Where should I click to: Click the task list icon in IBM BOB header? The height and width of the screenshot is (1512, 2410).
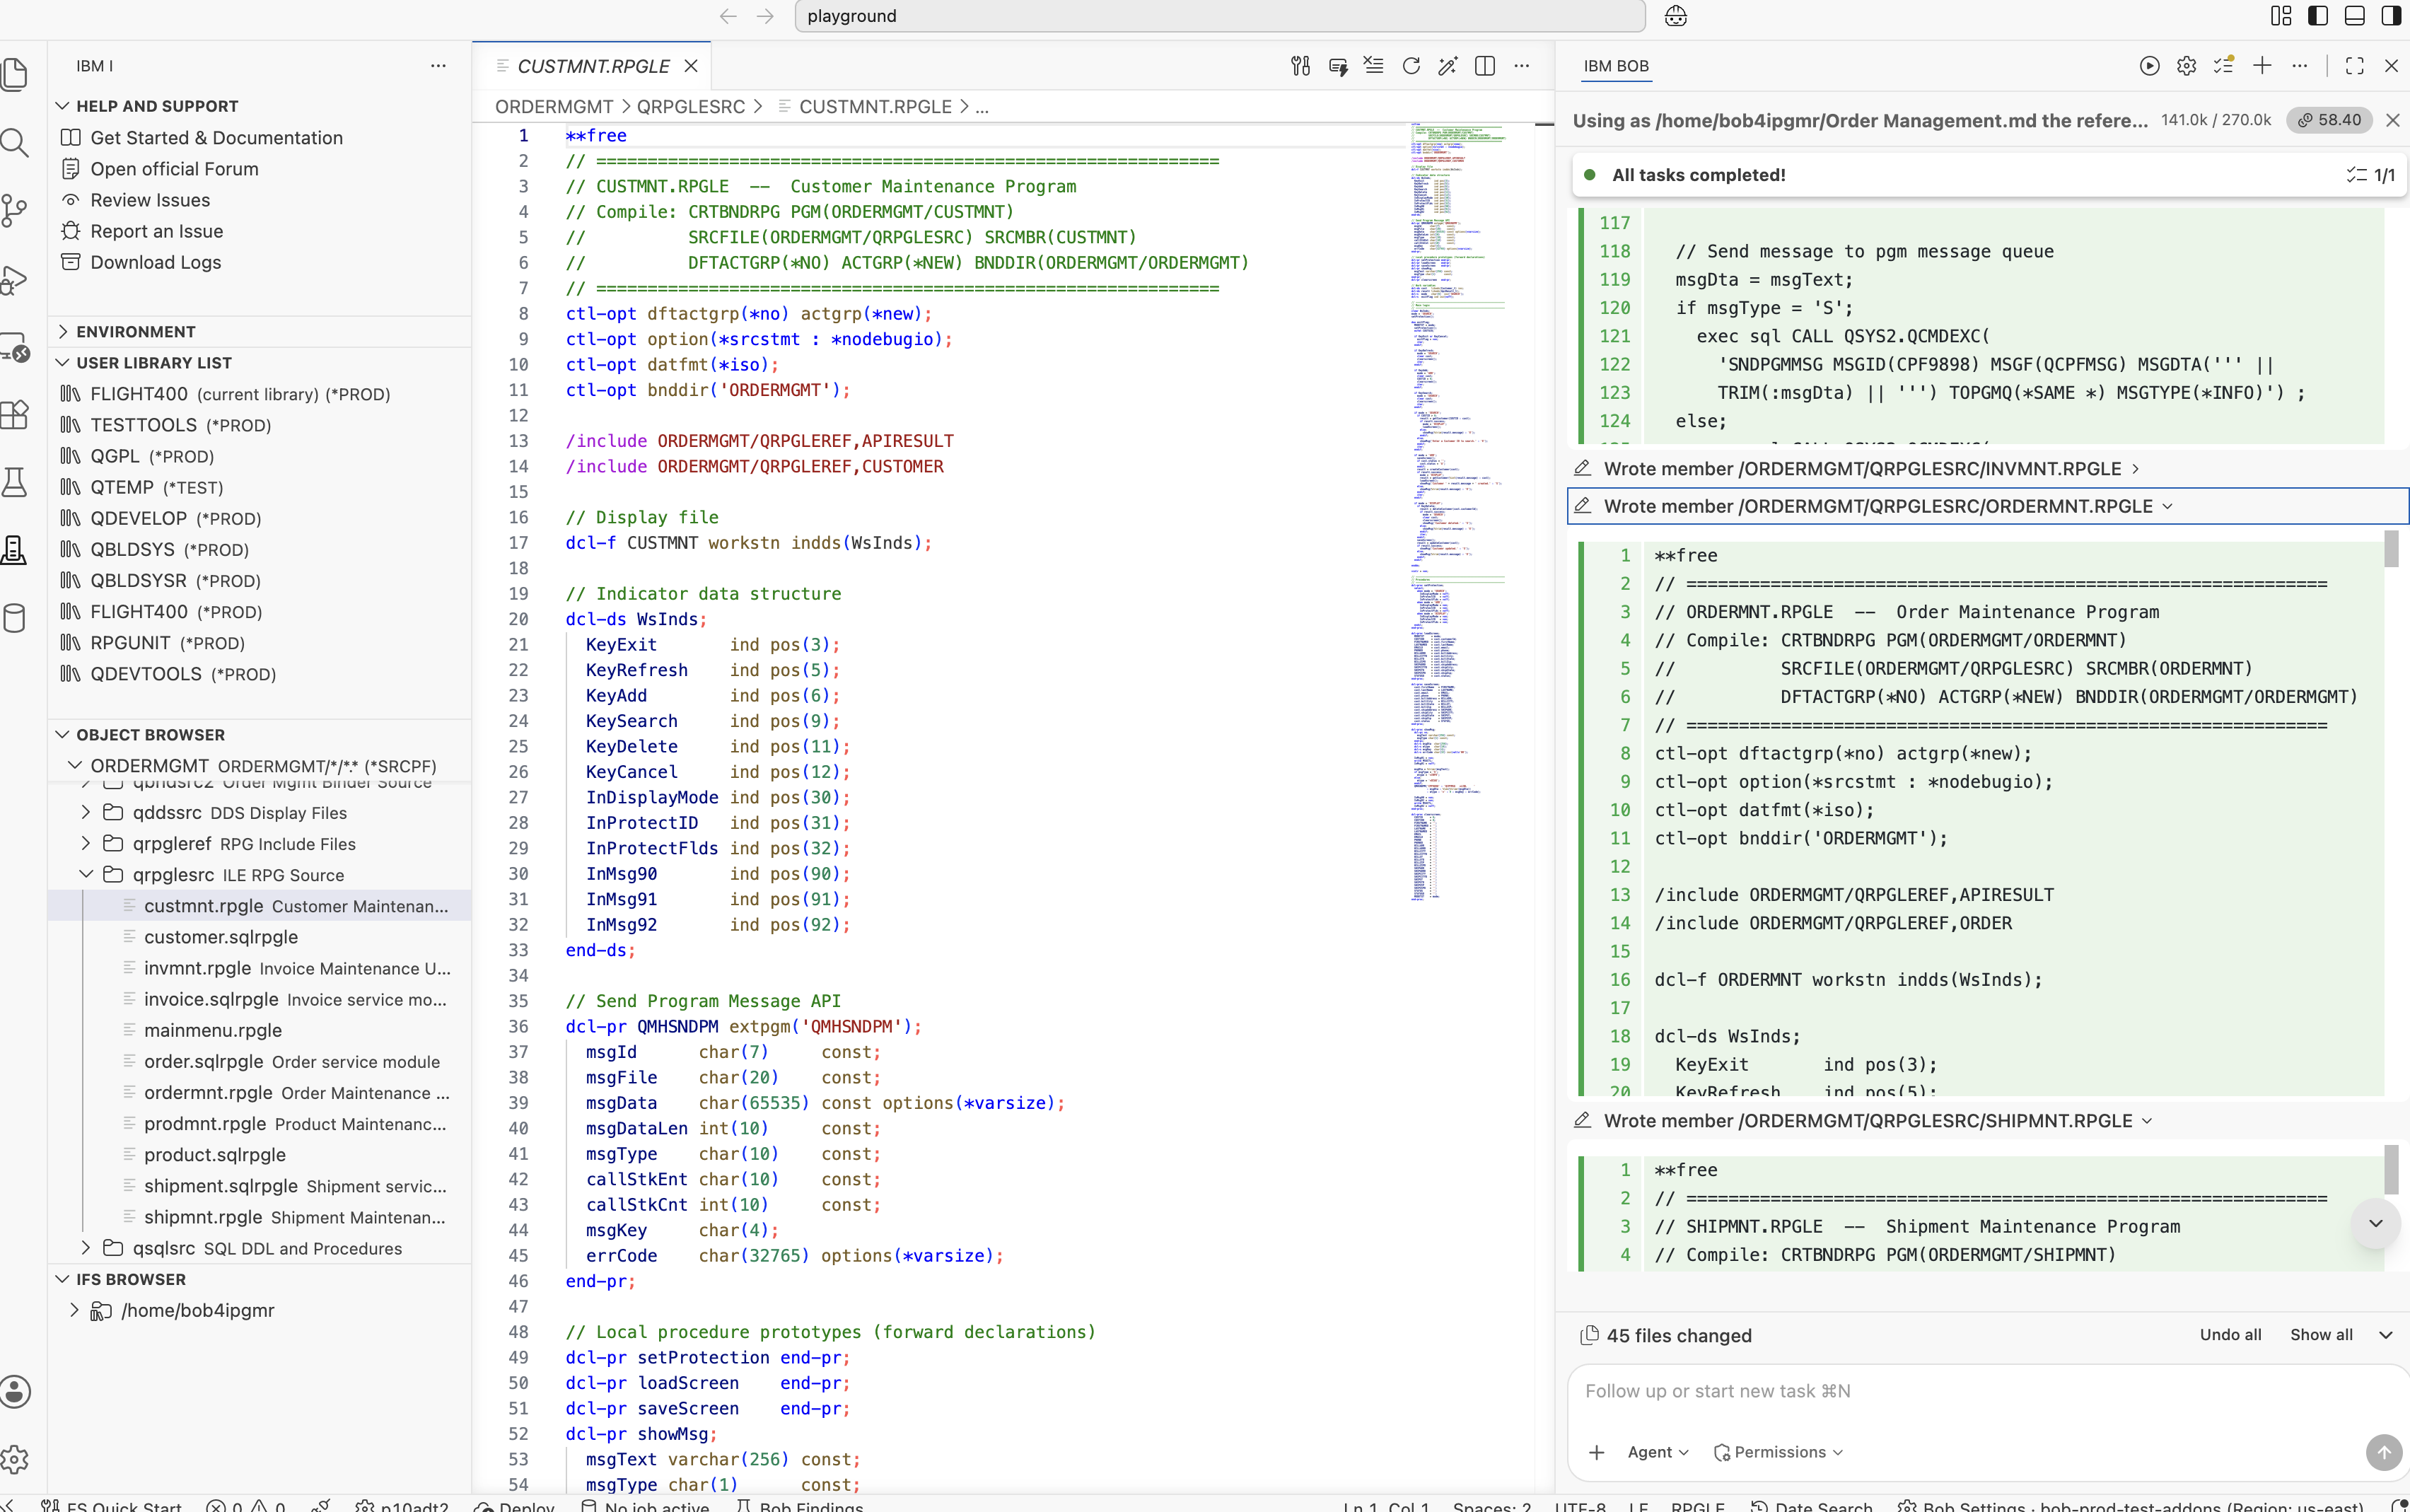2224,66
